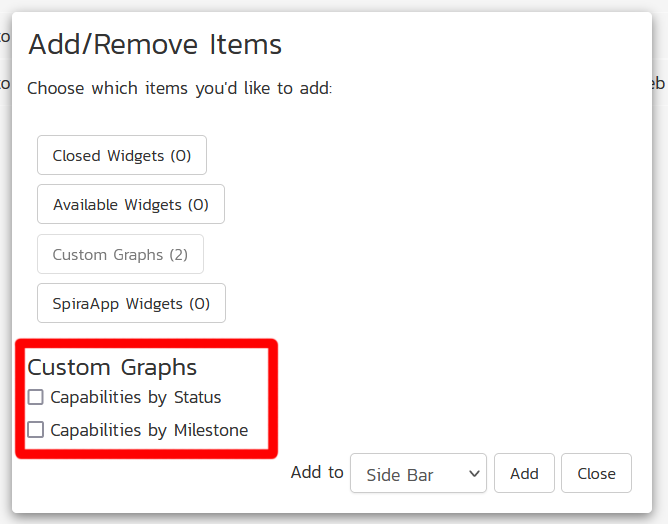This screenshot has height=524, width=668.
Task: Show the Available Widgets (0) section
Action: (130, 204)
